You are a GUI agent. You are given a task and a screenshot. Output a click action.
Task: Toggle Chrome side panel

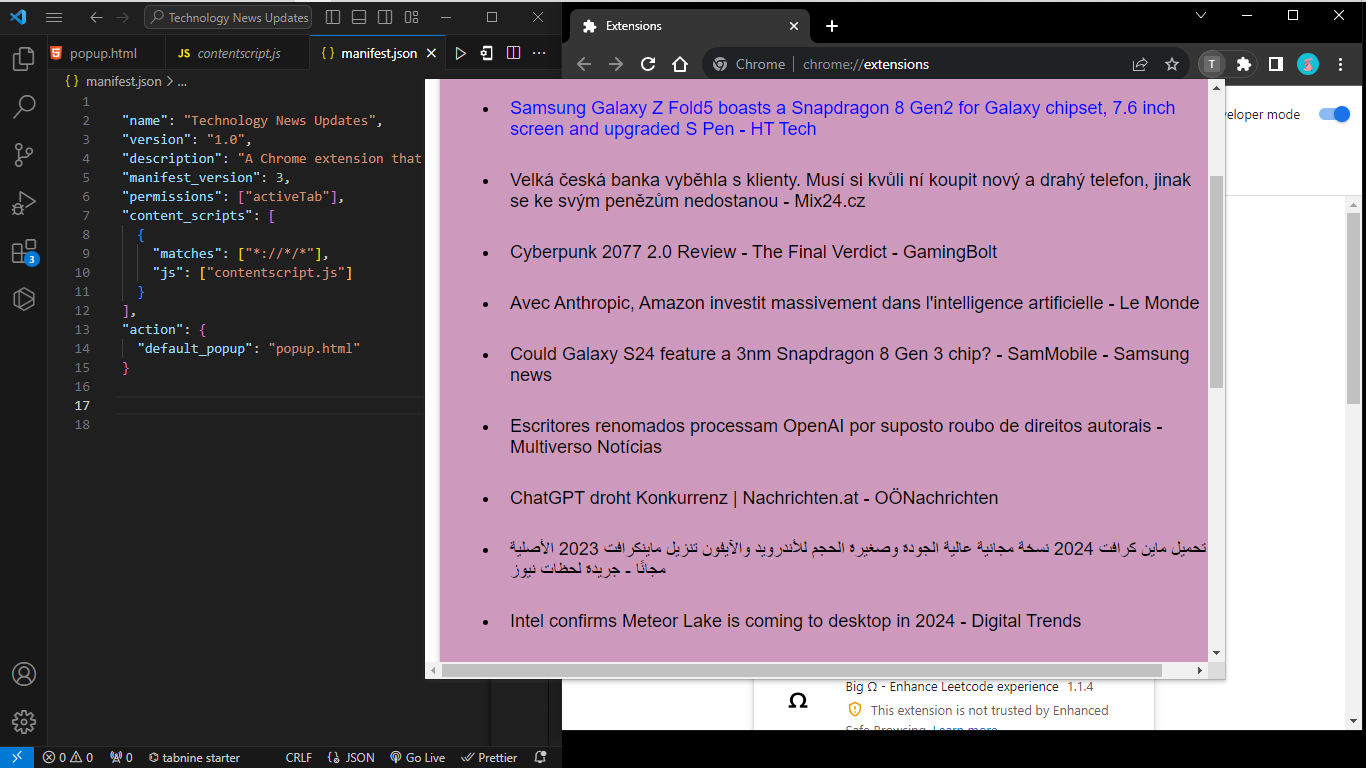click(1276, 64)
